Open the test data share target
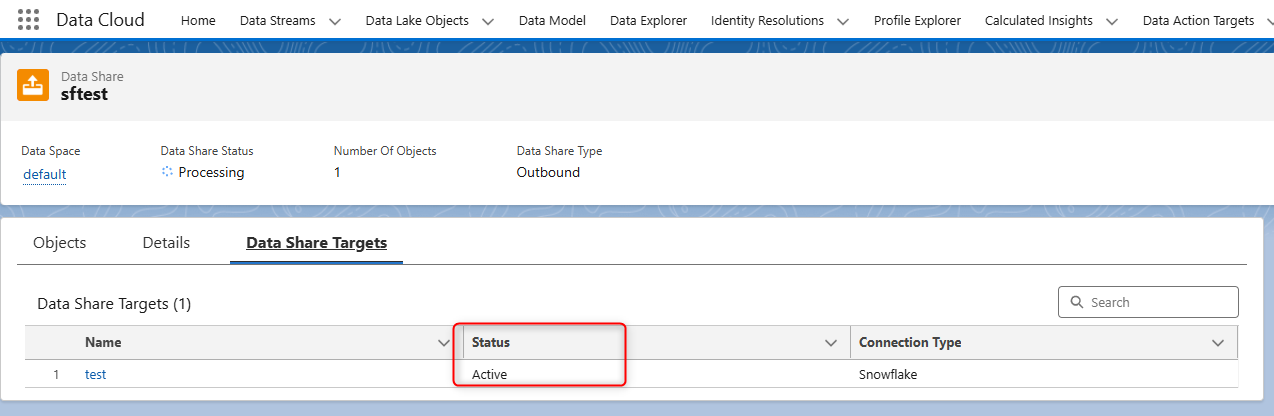Image resolution: width=1274 pixels, height=416 pixels. point(95,374)
